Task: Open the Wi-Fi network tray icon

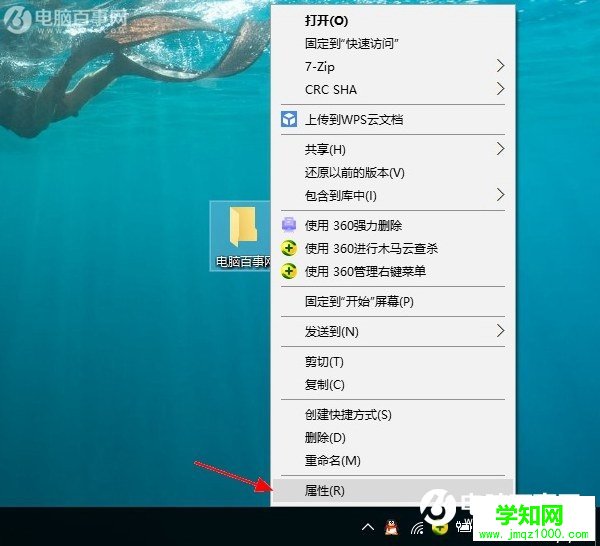Action: click(x=417, y=528)
